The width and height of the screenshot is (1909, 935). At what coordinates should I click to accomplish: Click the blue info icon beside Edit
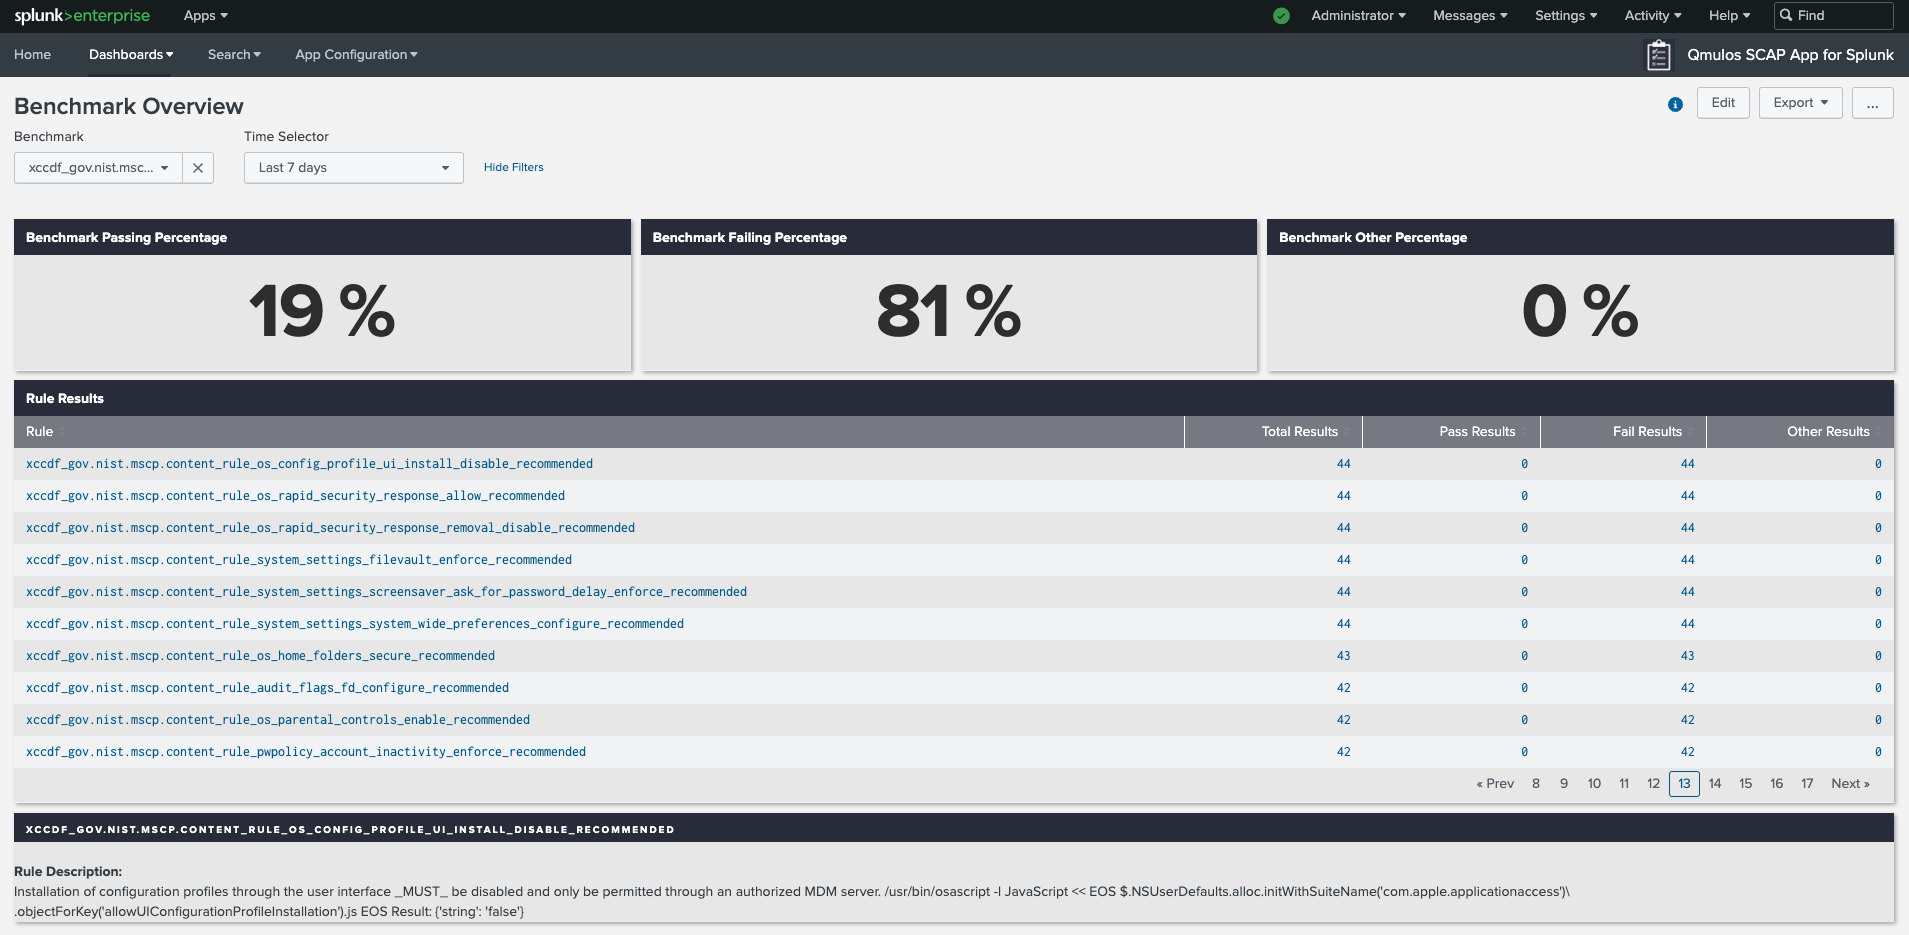(x=1675, y=104)
